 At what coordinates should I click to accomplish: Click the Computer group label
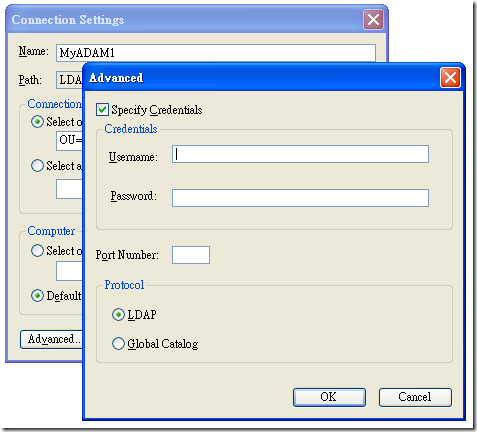[51, 231]
